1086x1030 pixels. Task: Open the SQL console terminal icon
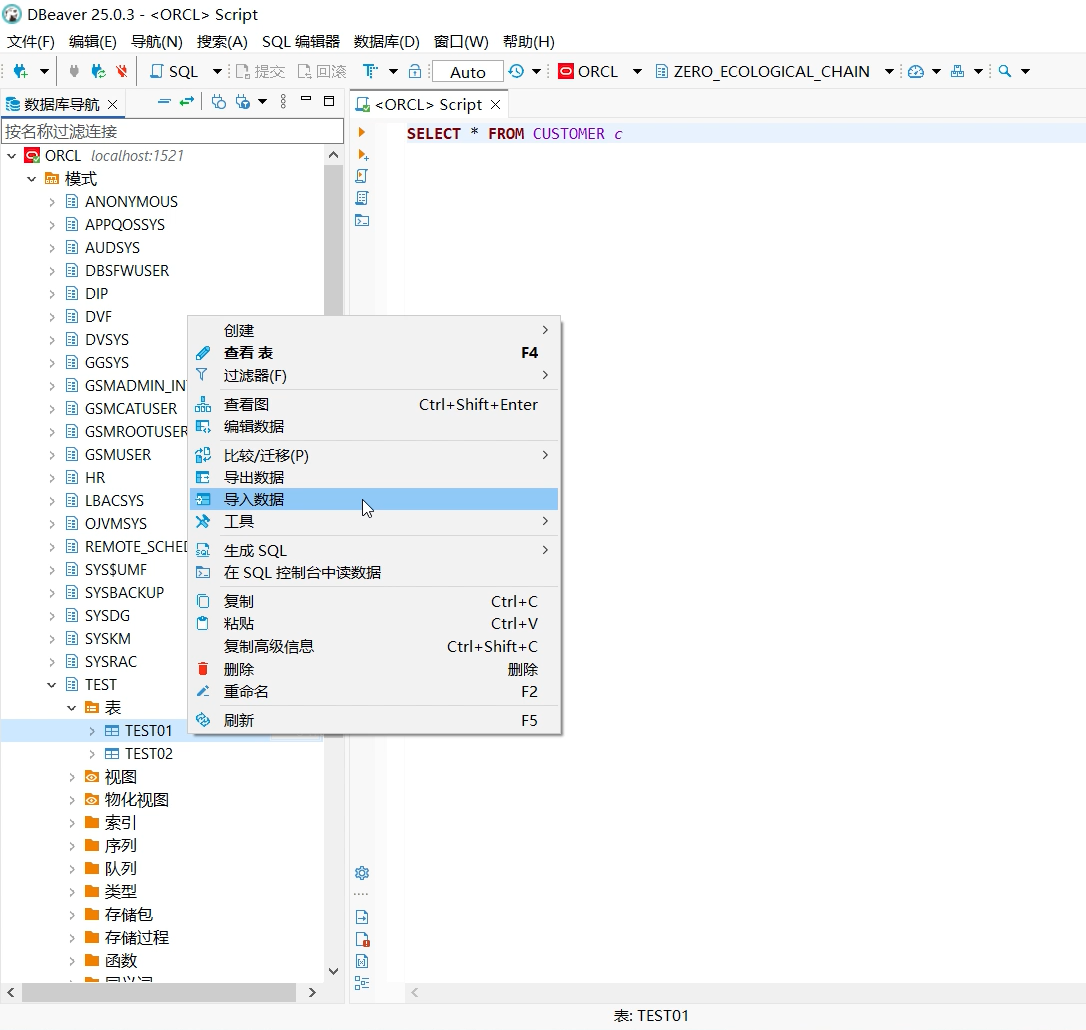point(362,220)
